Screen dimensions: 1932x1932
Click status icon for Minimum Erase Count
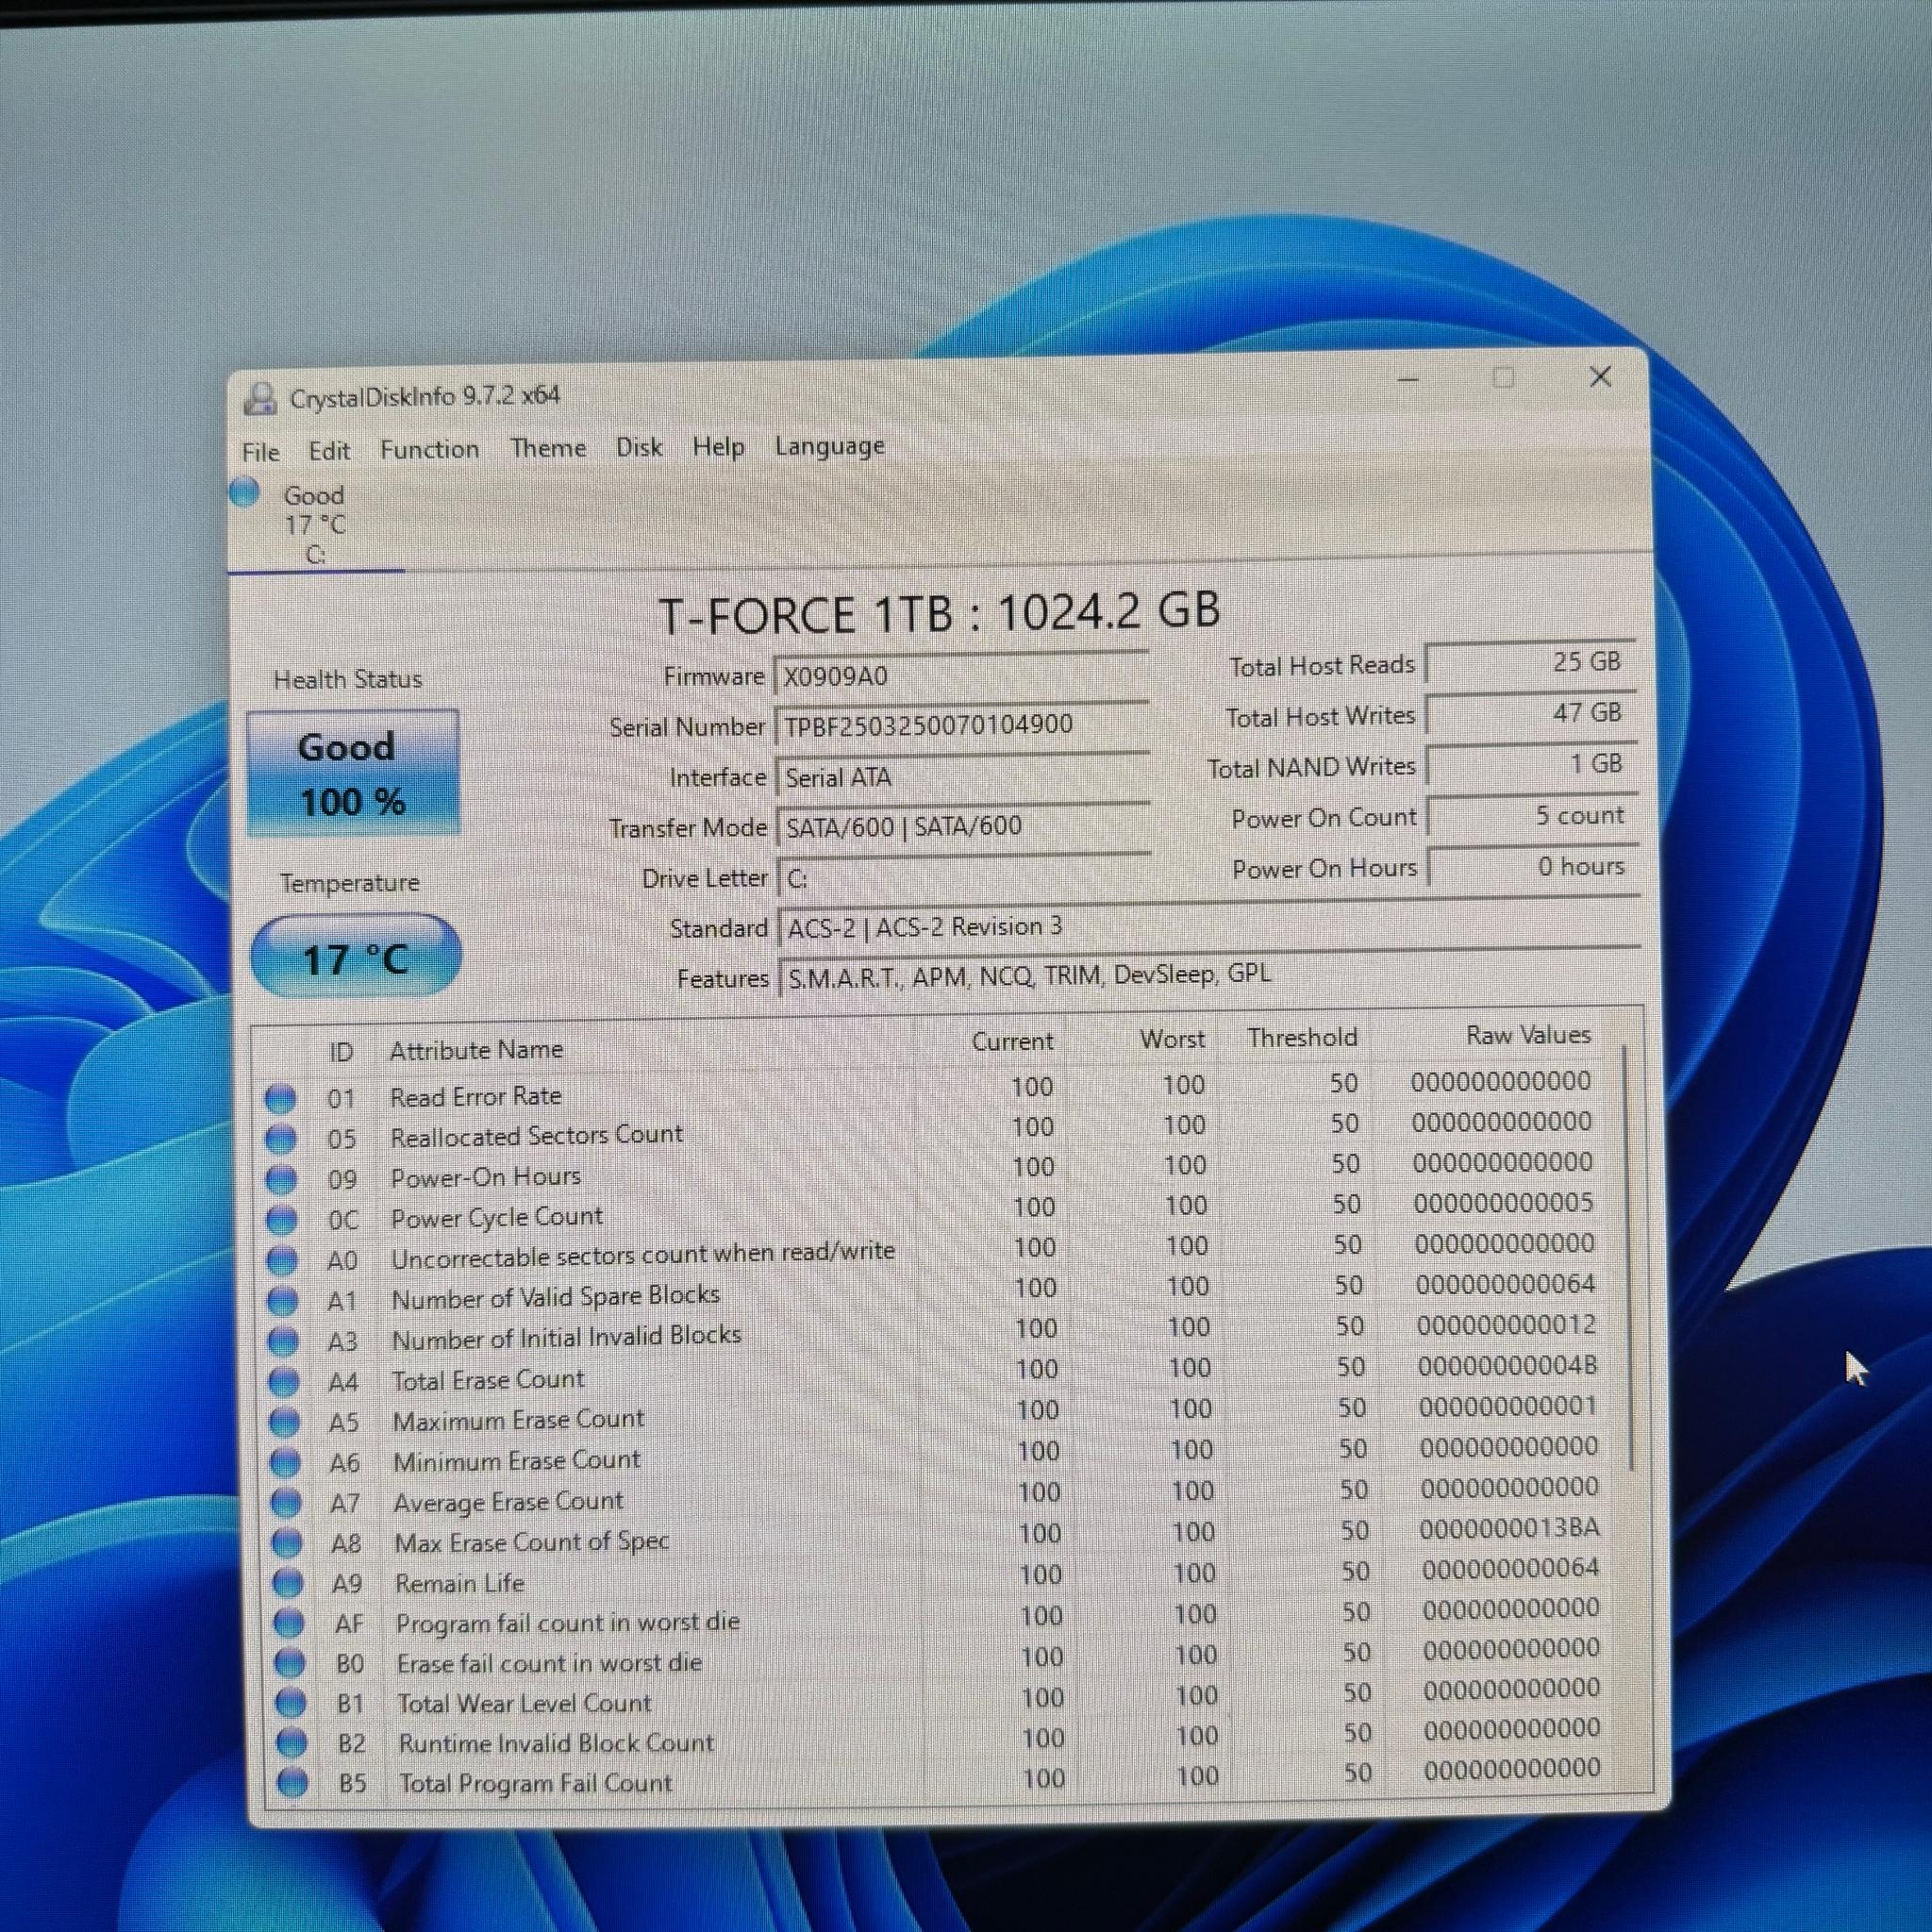(286, 1463)
